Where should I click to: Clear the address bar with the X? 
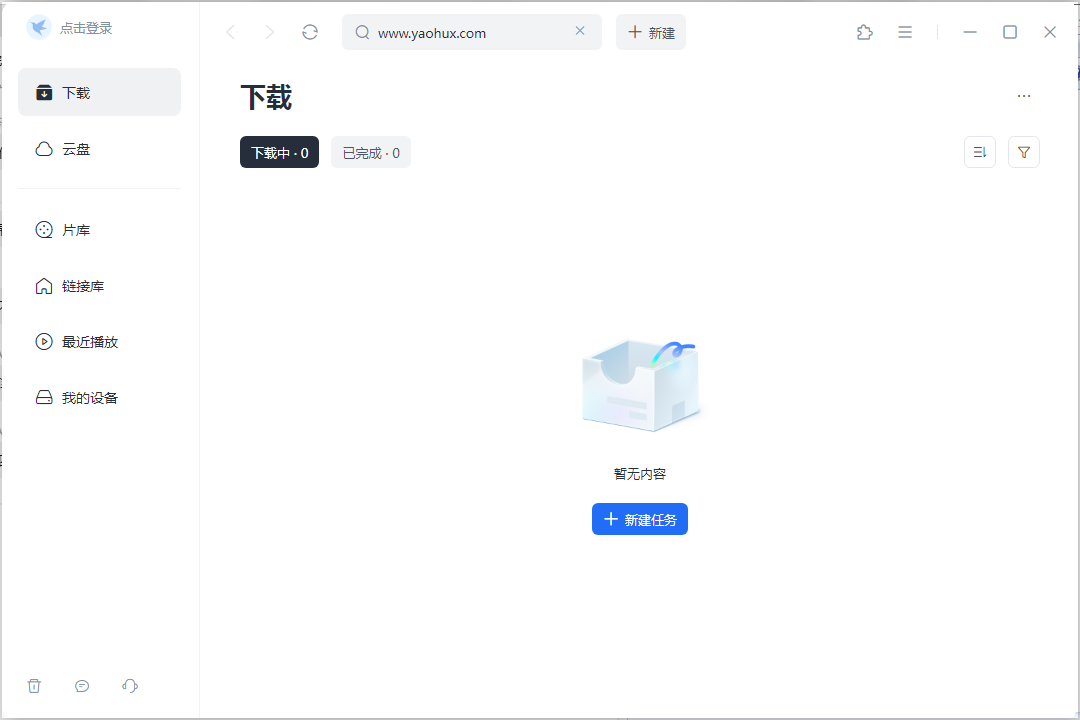click(580, 31)
